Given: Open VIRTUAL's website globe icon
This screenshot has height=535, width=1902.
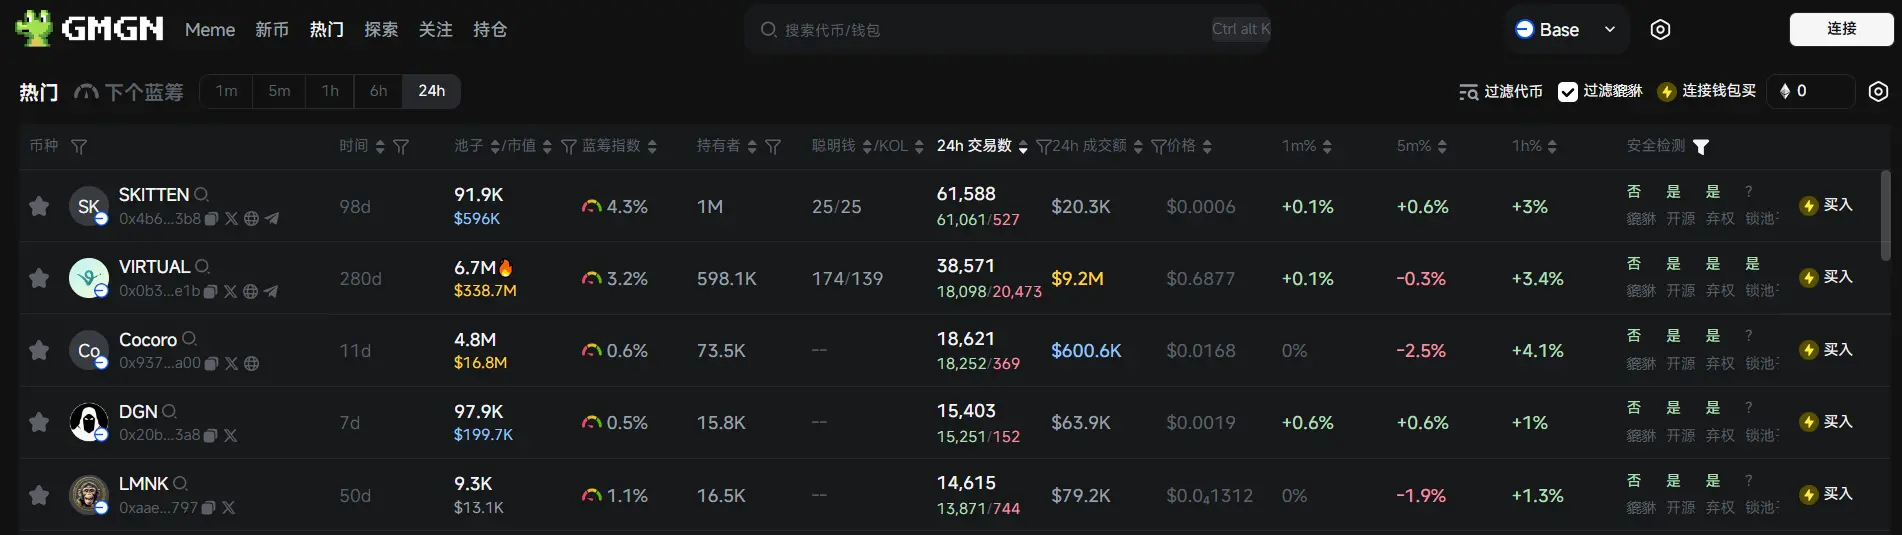Looking at the screenshot, I should (250, 291).
